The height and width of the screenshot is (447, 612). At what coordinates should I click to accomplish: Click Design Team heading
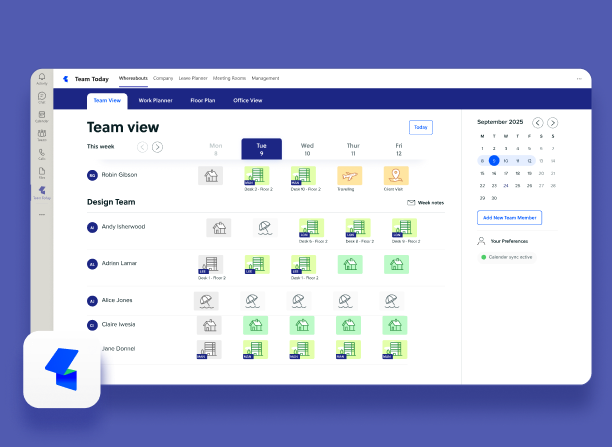click(x=111, y=202)
